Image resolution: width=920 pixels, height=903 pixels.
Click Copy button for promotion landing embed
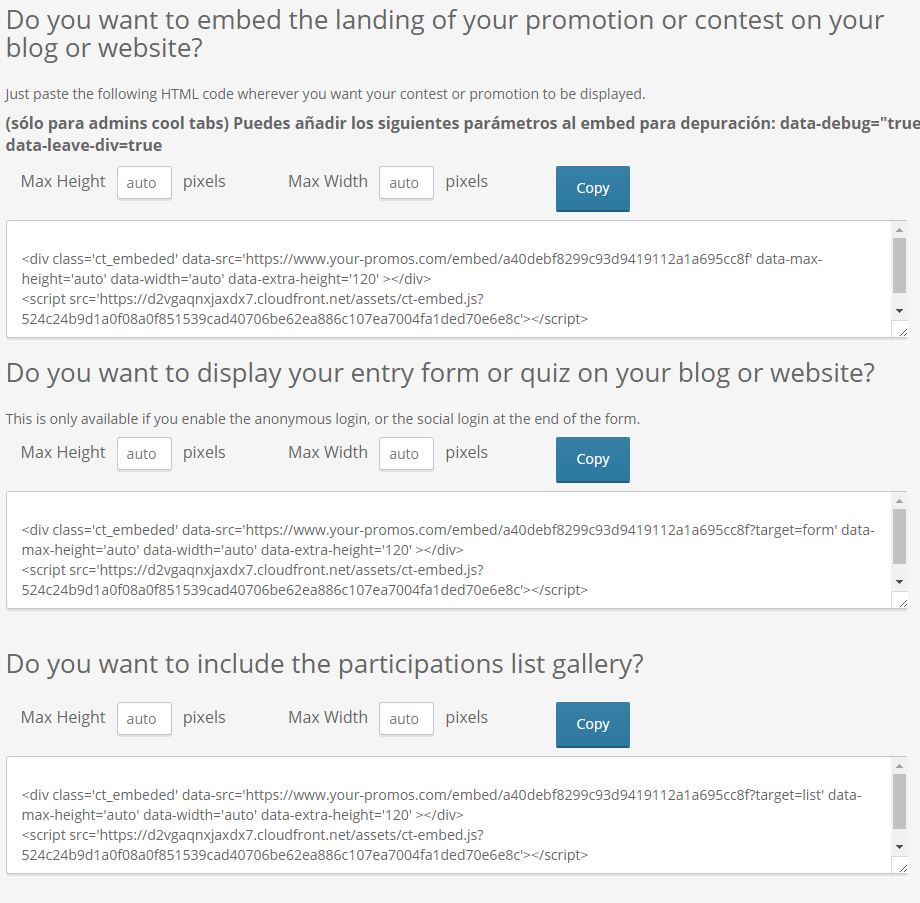(593, 188)
